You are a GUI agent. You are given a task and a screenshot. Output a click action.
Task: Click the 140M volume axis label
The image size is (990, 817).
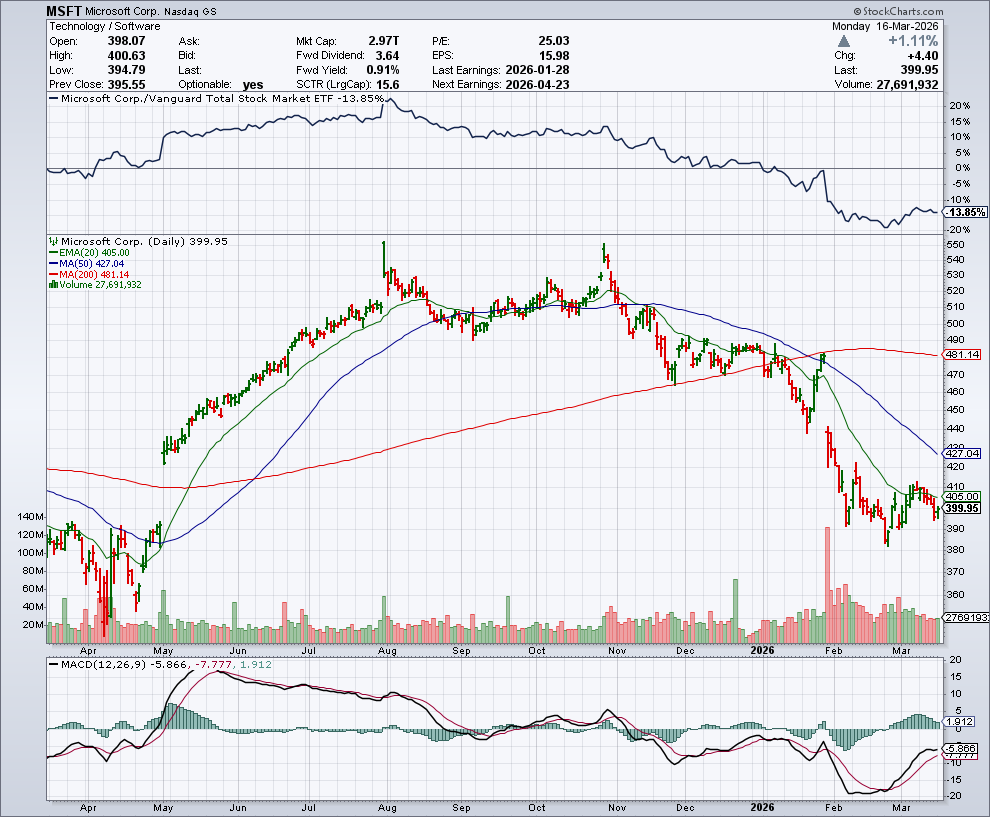(31, 516)
